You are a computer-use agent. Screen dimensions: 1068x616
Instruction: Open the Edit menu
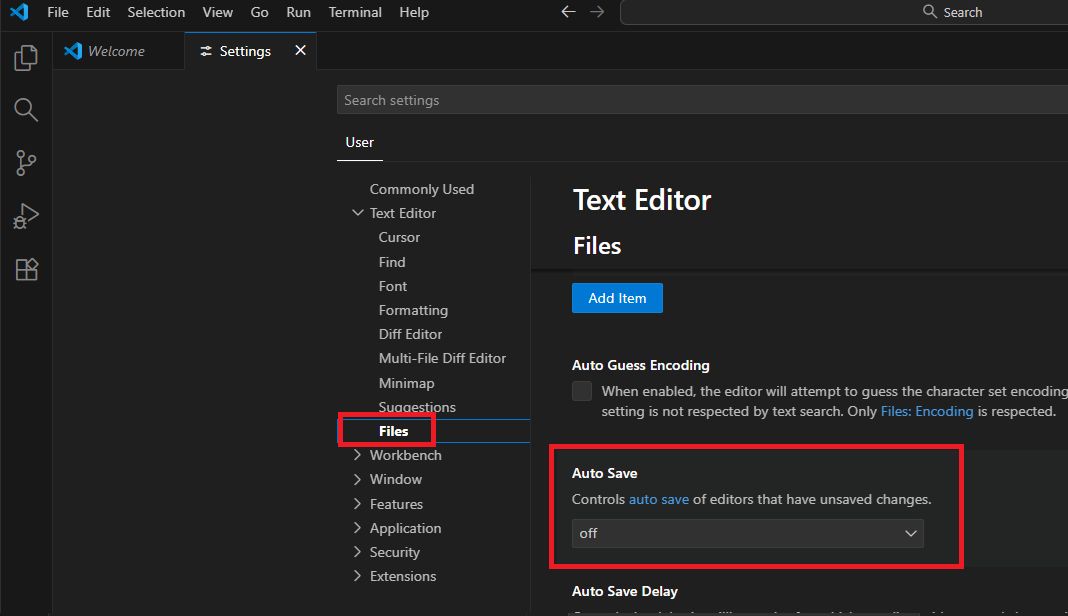pyautogui.click(x=98, y=12)
